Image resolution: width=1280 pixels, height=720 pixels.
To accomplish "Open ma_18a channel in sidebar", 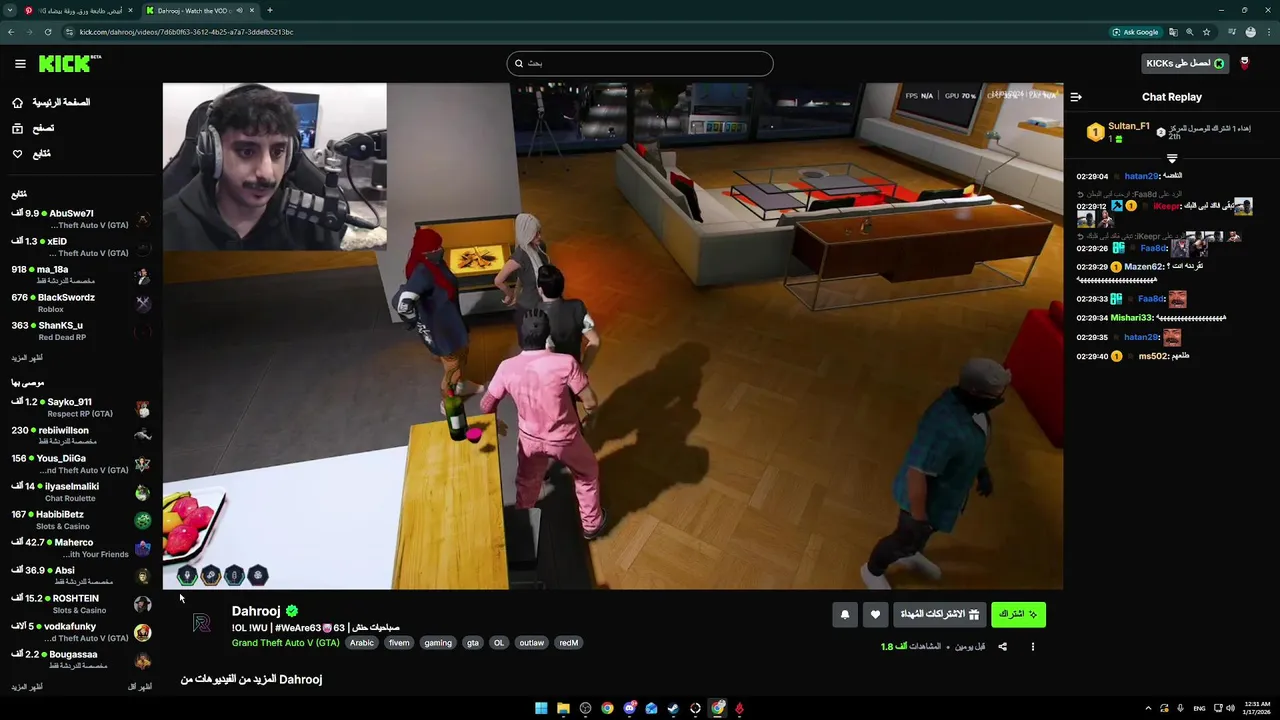I will tap(81, 275).
